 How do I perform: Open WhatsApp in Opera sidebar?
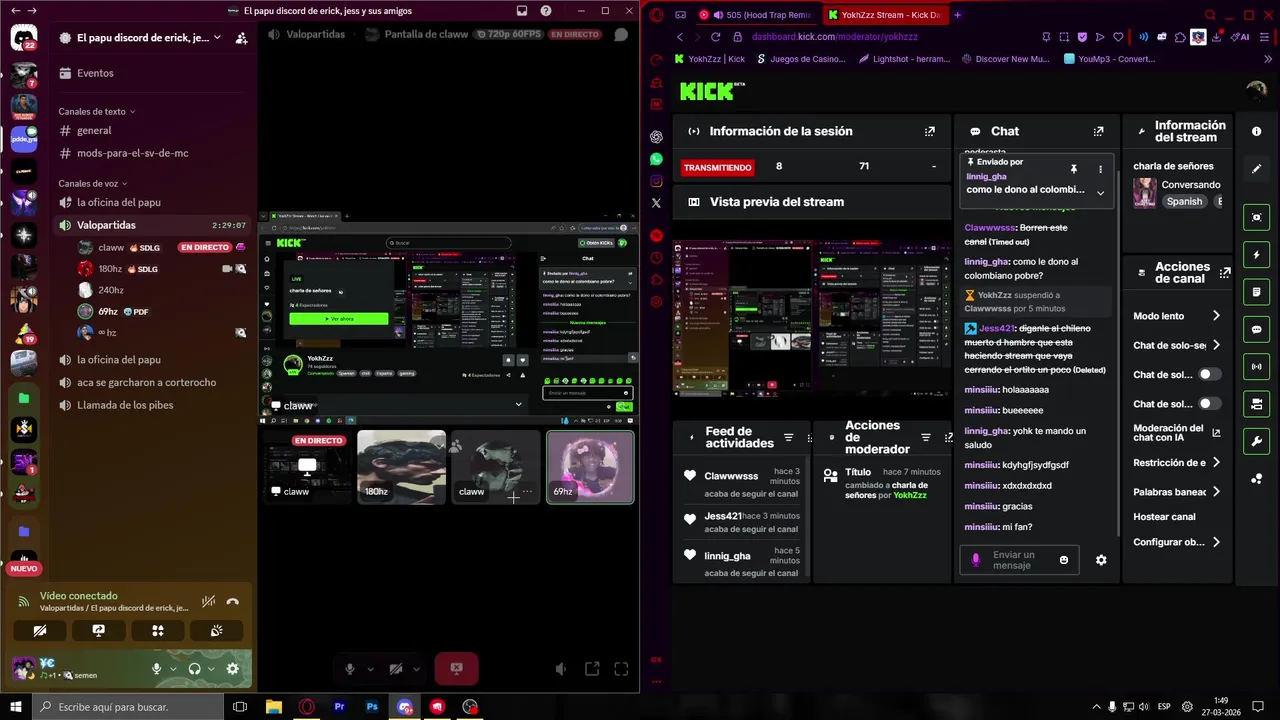click(656, 159)
